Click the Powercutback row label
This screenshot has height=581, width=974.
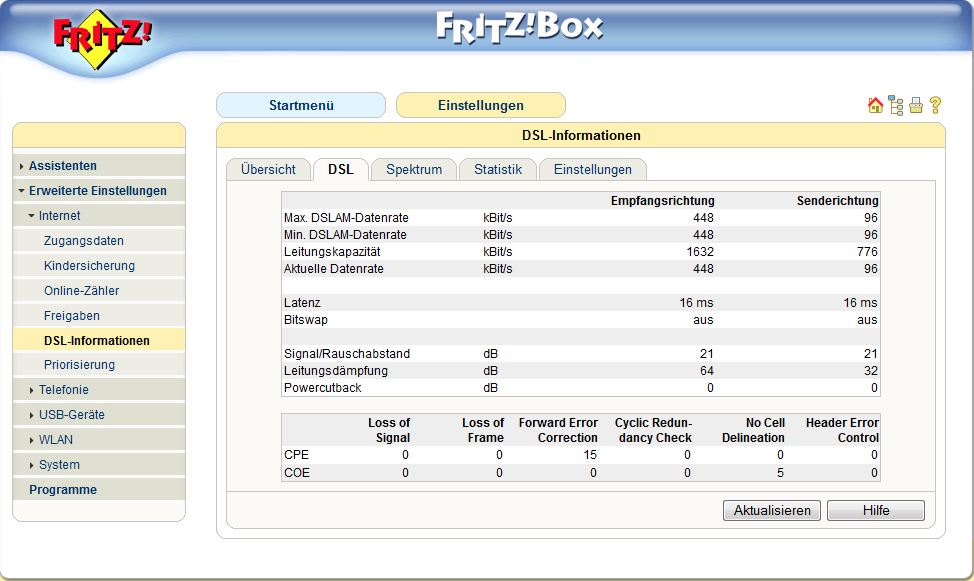point(322,388)
